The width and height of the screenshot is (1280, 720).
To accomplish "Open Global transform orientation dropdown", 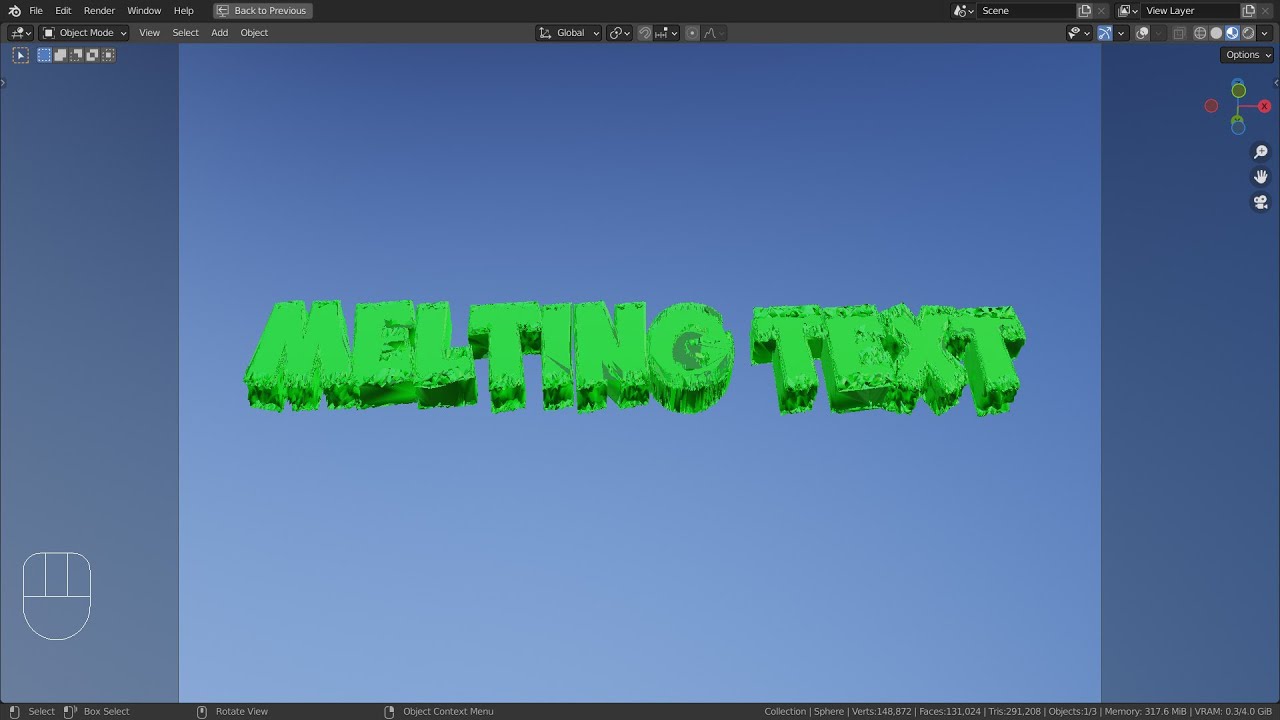I will (x=569, y=32).
